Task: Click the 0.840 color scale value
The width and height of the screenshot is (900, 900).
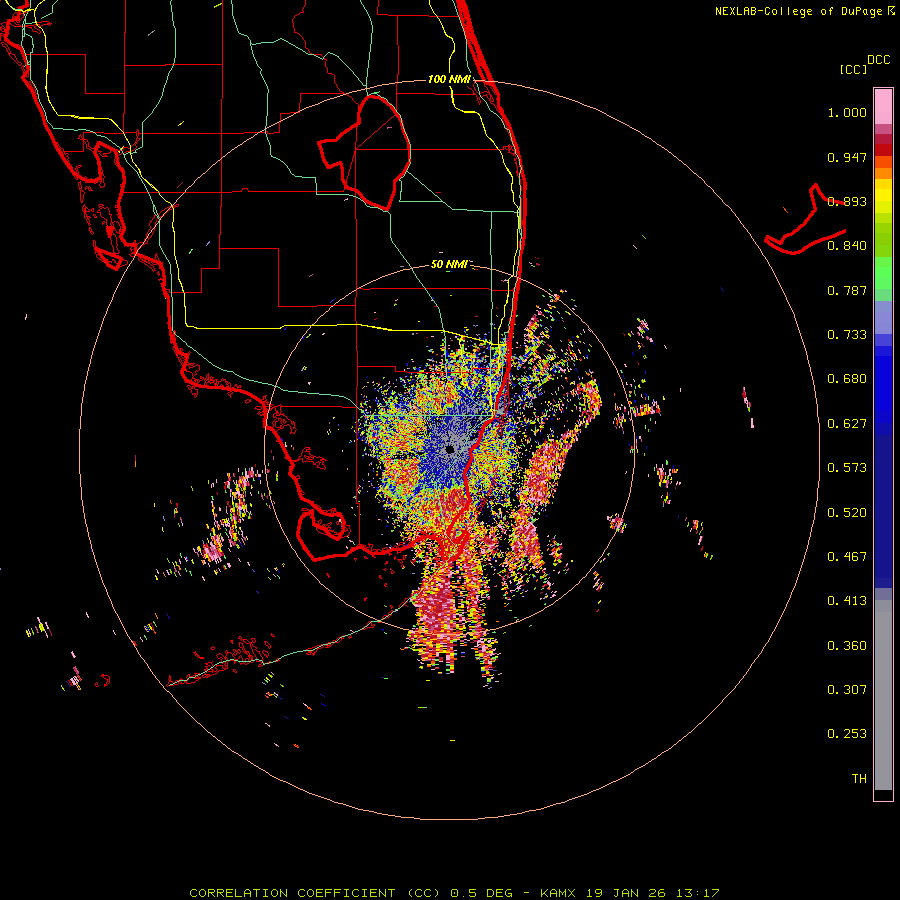Action: coord(847,246)
